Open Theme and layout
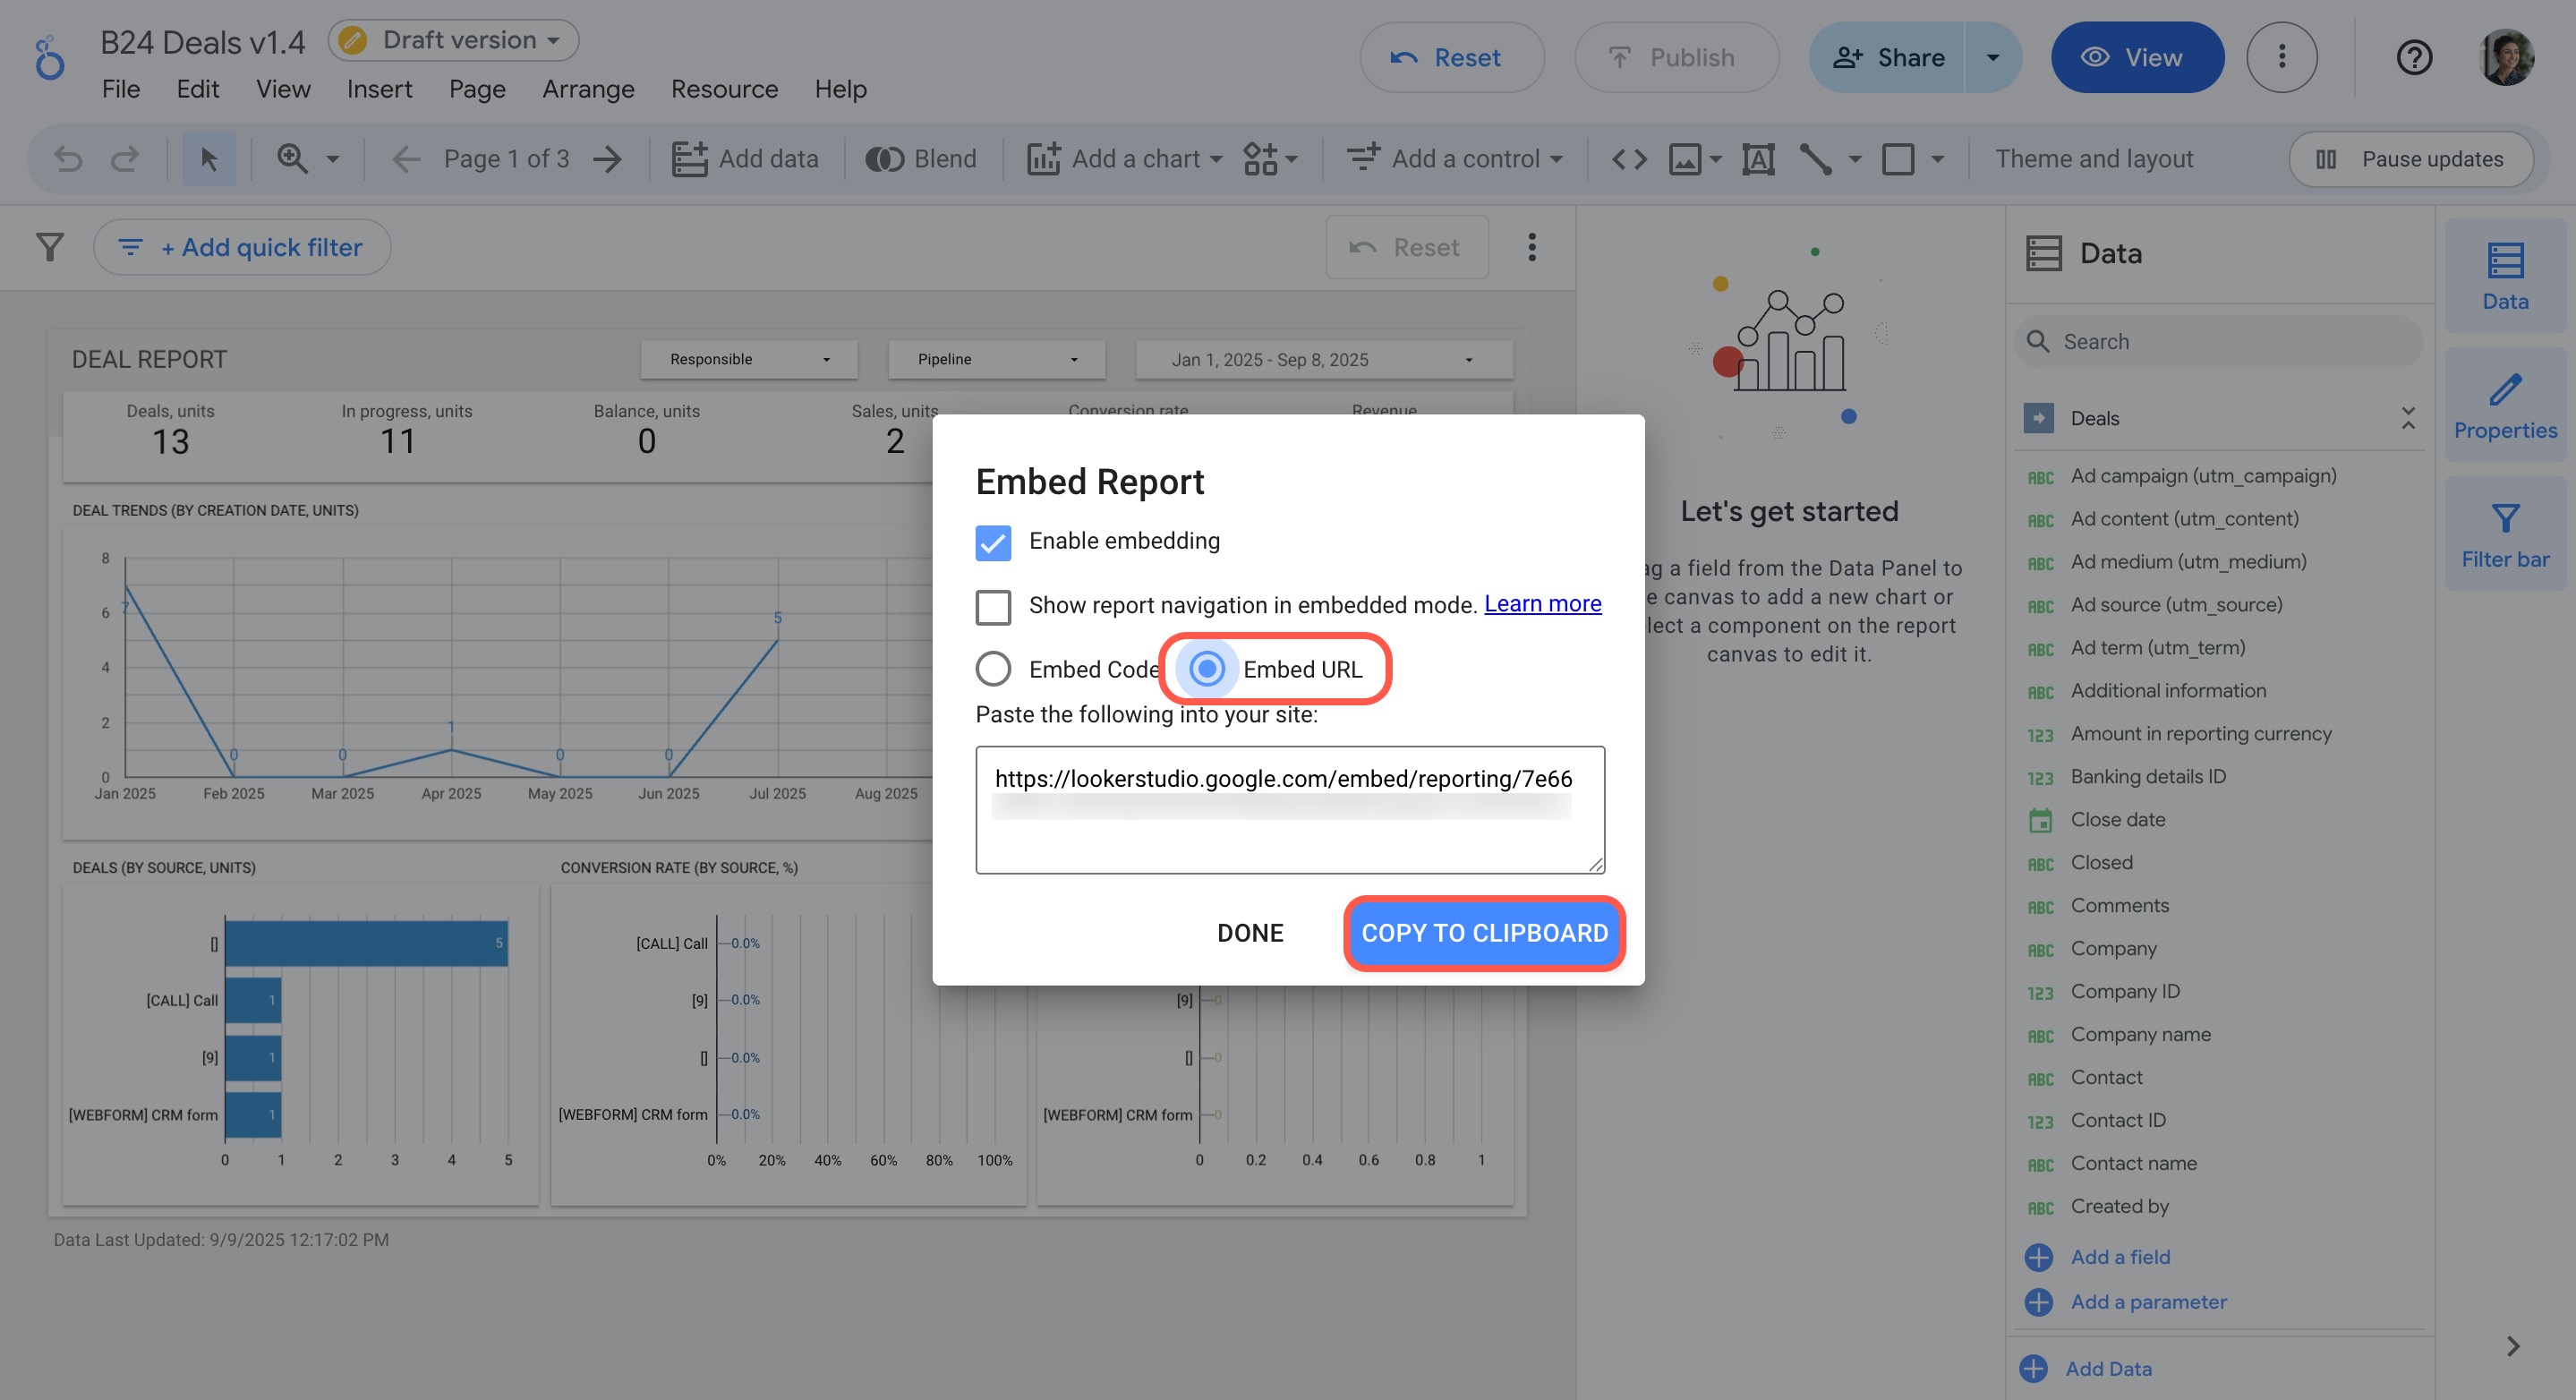Viewport: 2576px width, 1400px height. (x=2094, y=159)
